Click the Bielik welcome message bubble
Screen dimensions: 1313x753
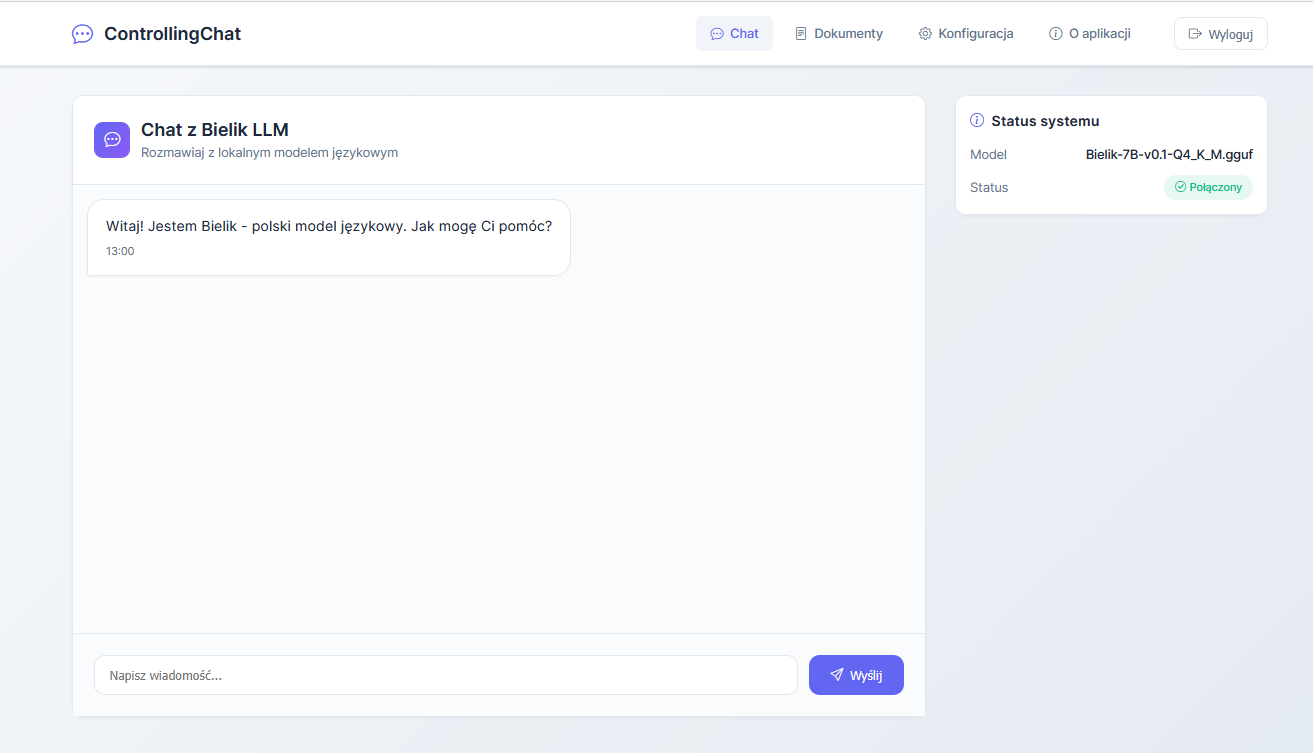tap(328, 237)
